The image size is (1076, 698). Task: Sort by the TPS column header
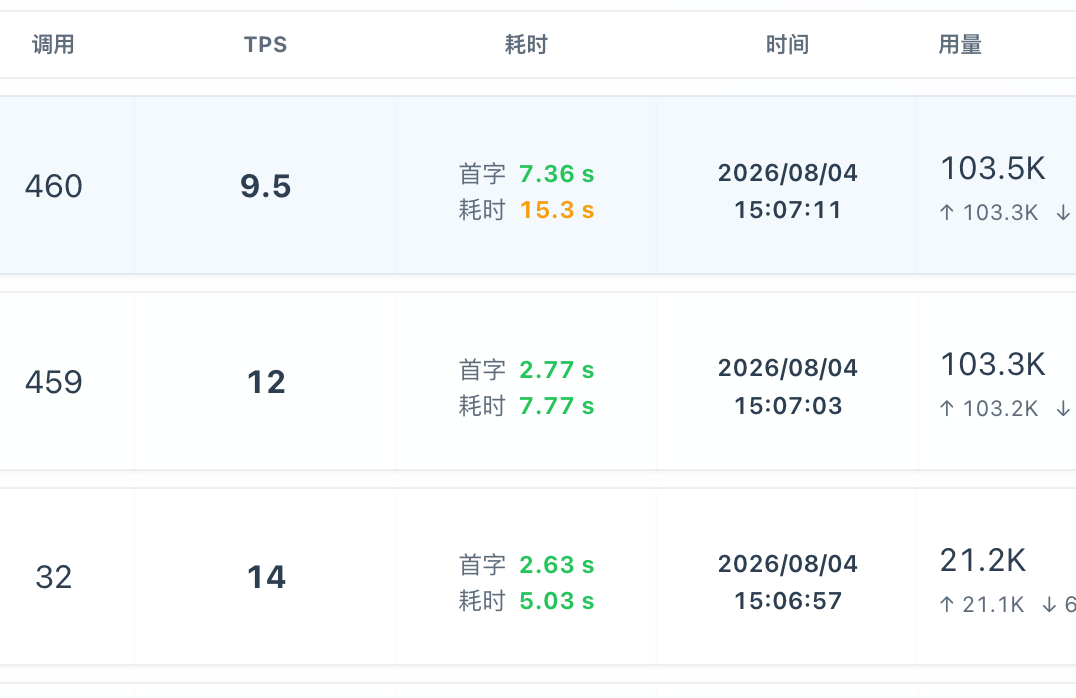pos(266,45)
